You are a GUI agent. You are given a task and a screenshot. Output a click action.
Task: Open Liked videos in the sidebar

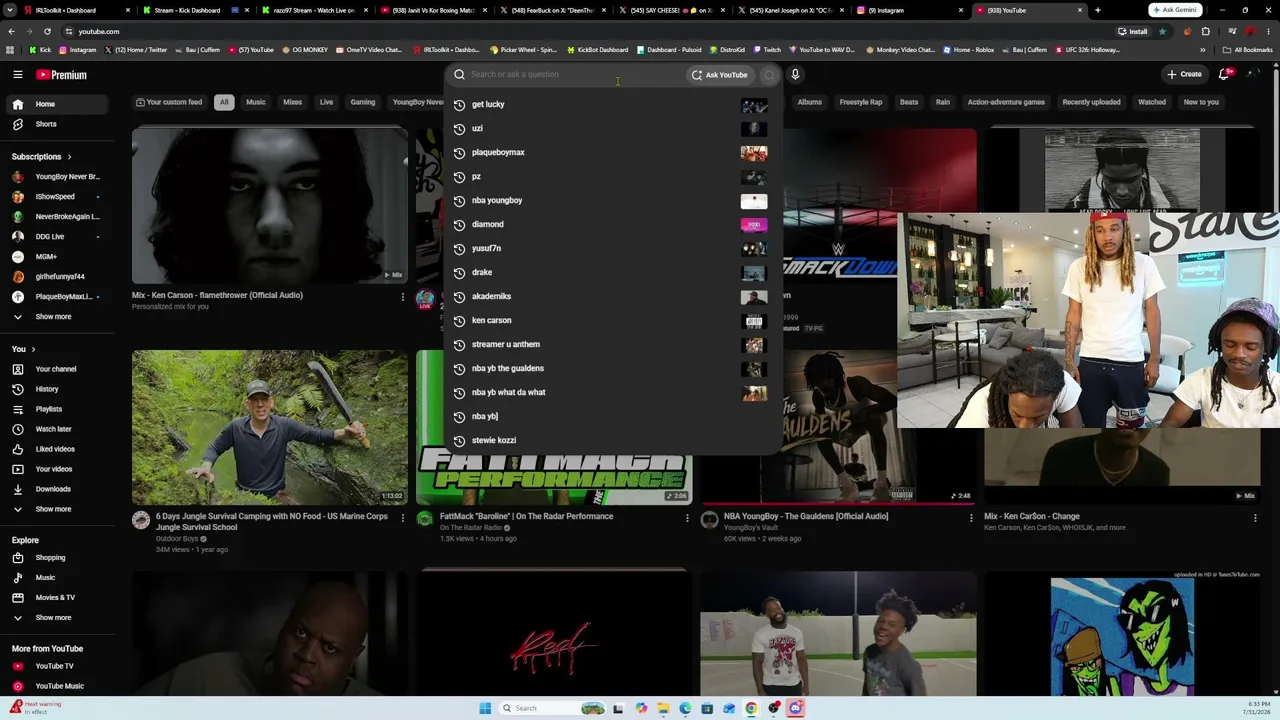[57, 449]
